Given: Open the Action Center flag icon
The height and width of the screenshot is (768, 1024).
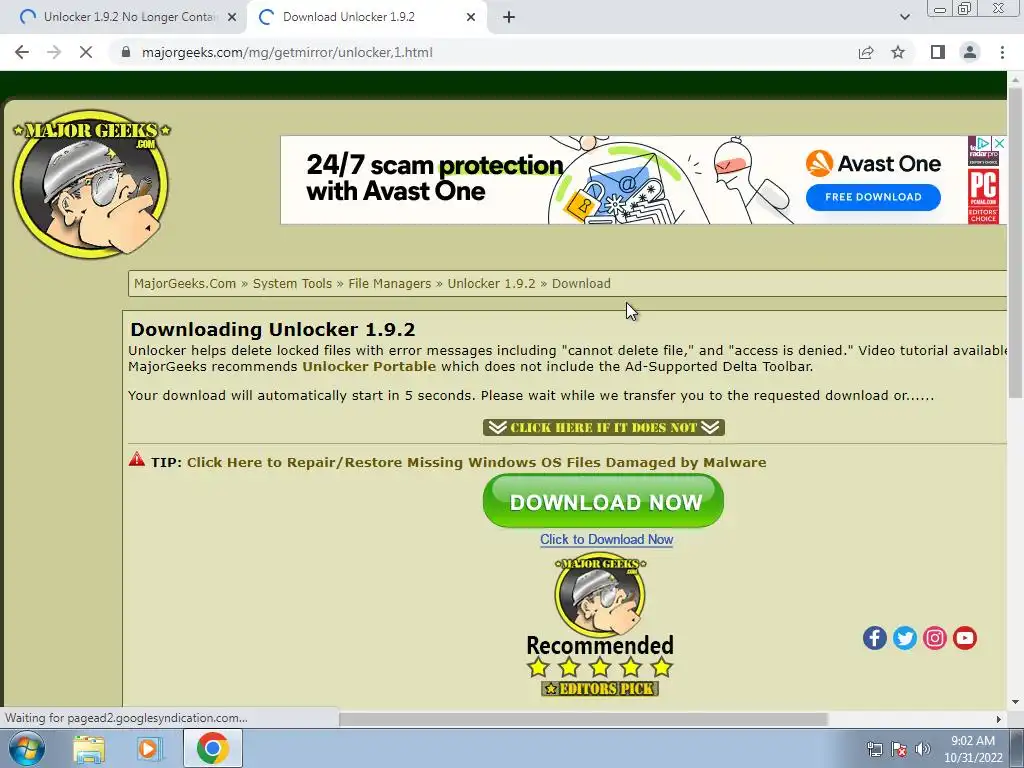Looking at the screenshot, I should point(899,749).
